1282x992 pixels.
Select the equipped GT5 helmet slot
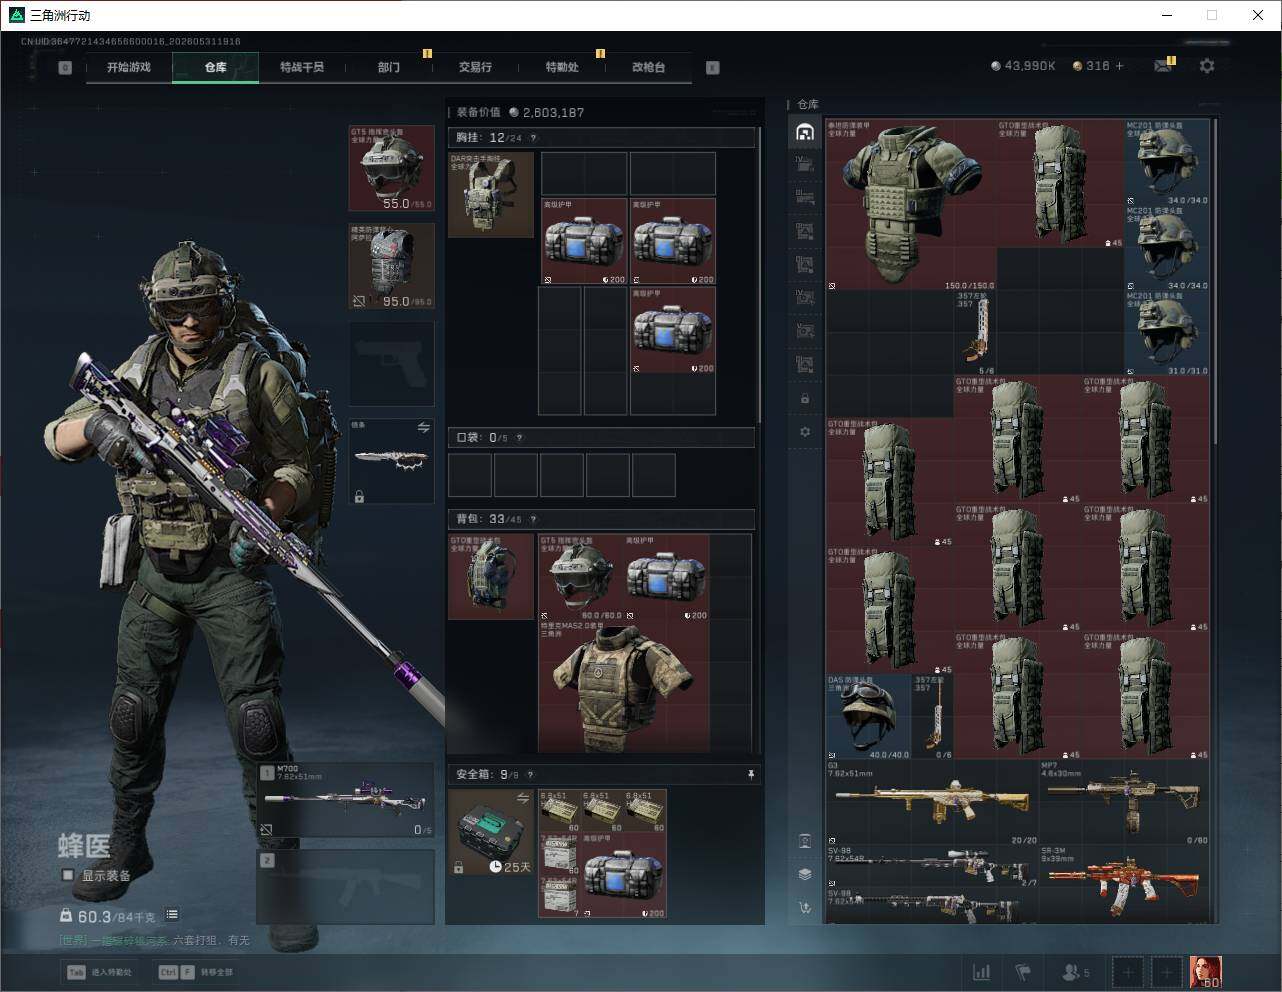tap(391, 168)
